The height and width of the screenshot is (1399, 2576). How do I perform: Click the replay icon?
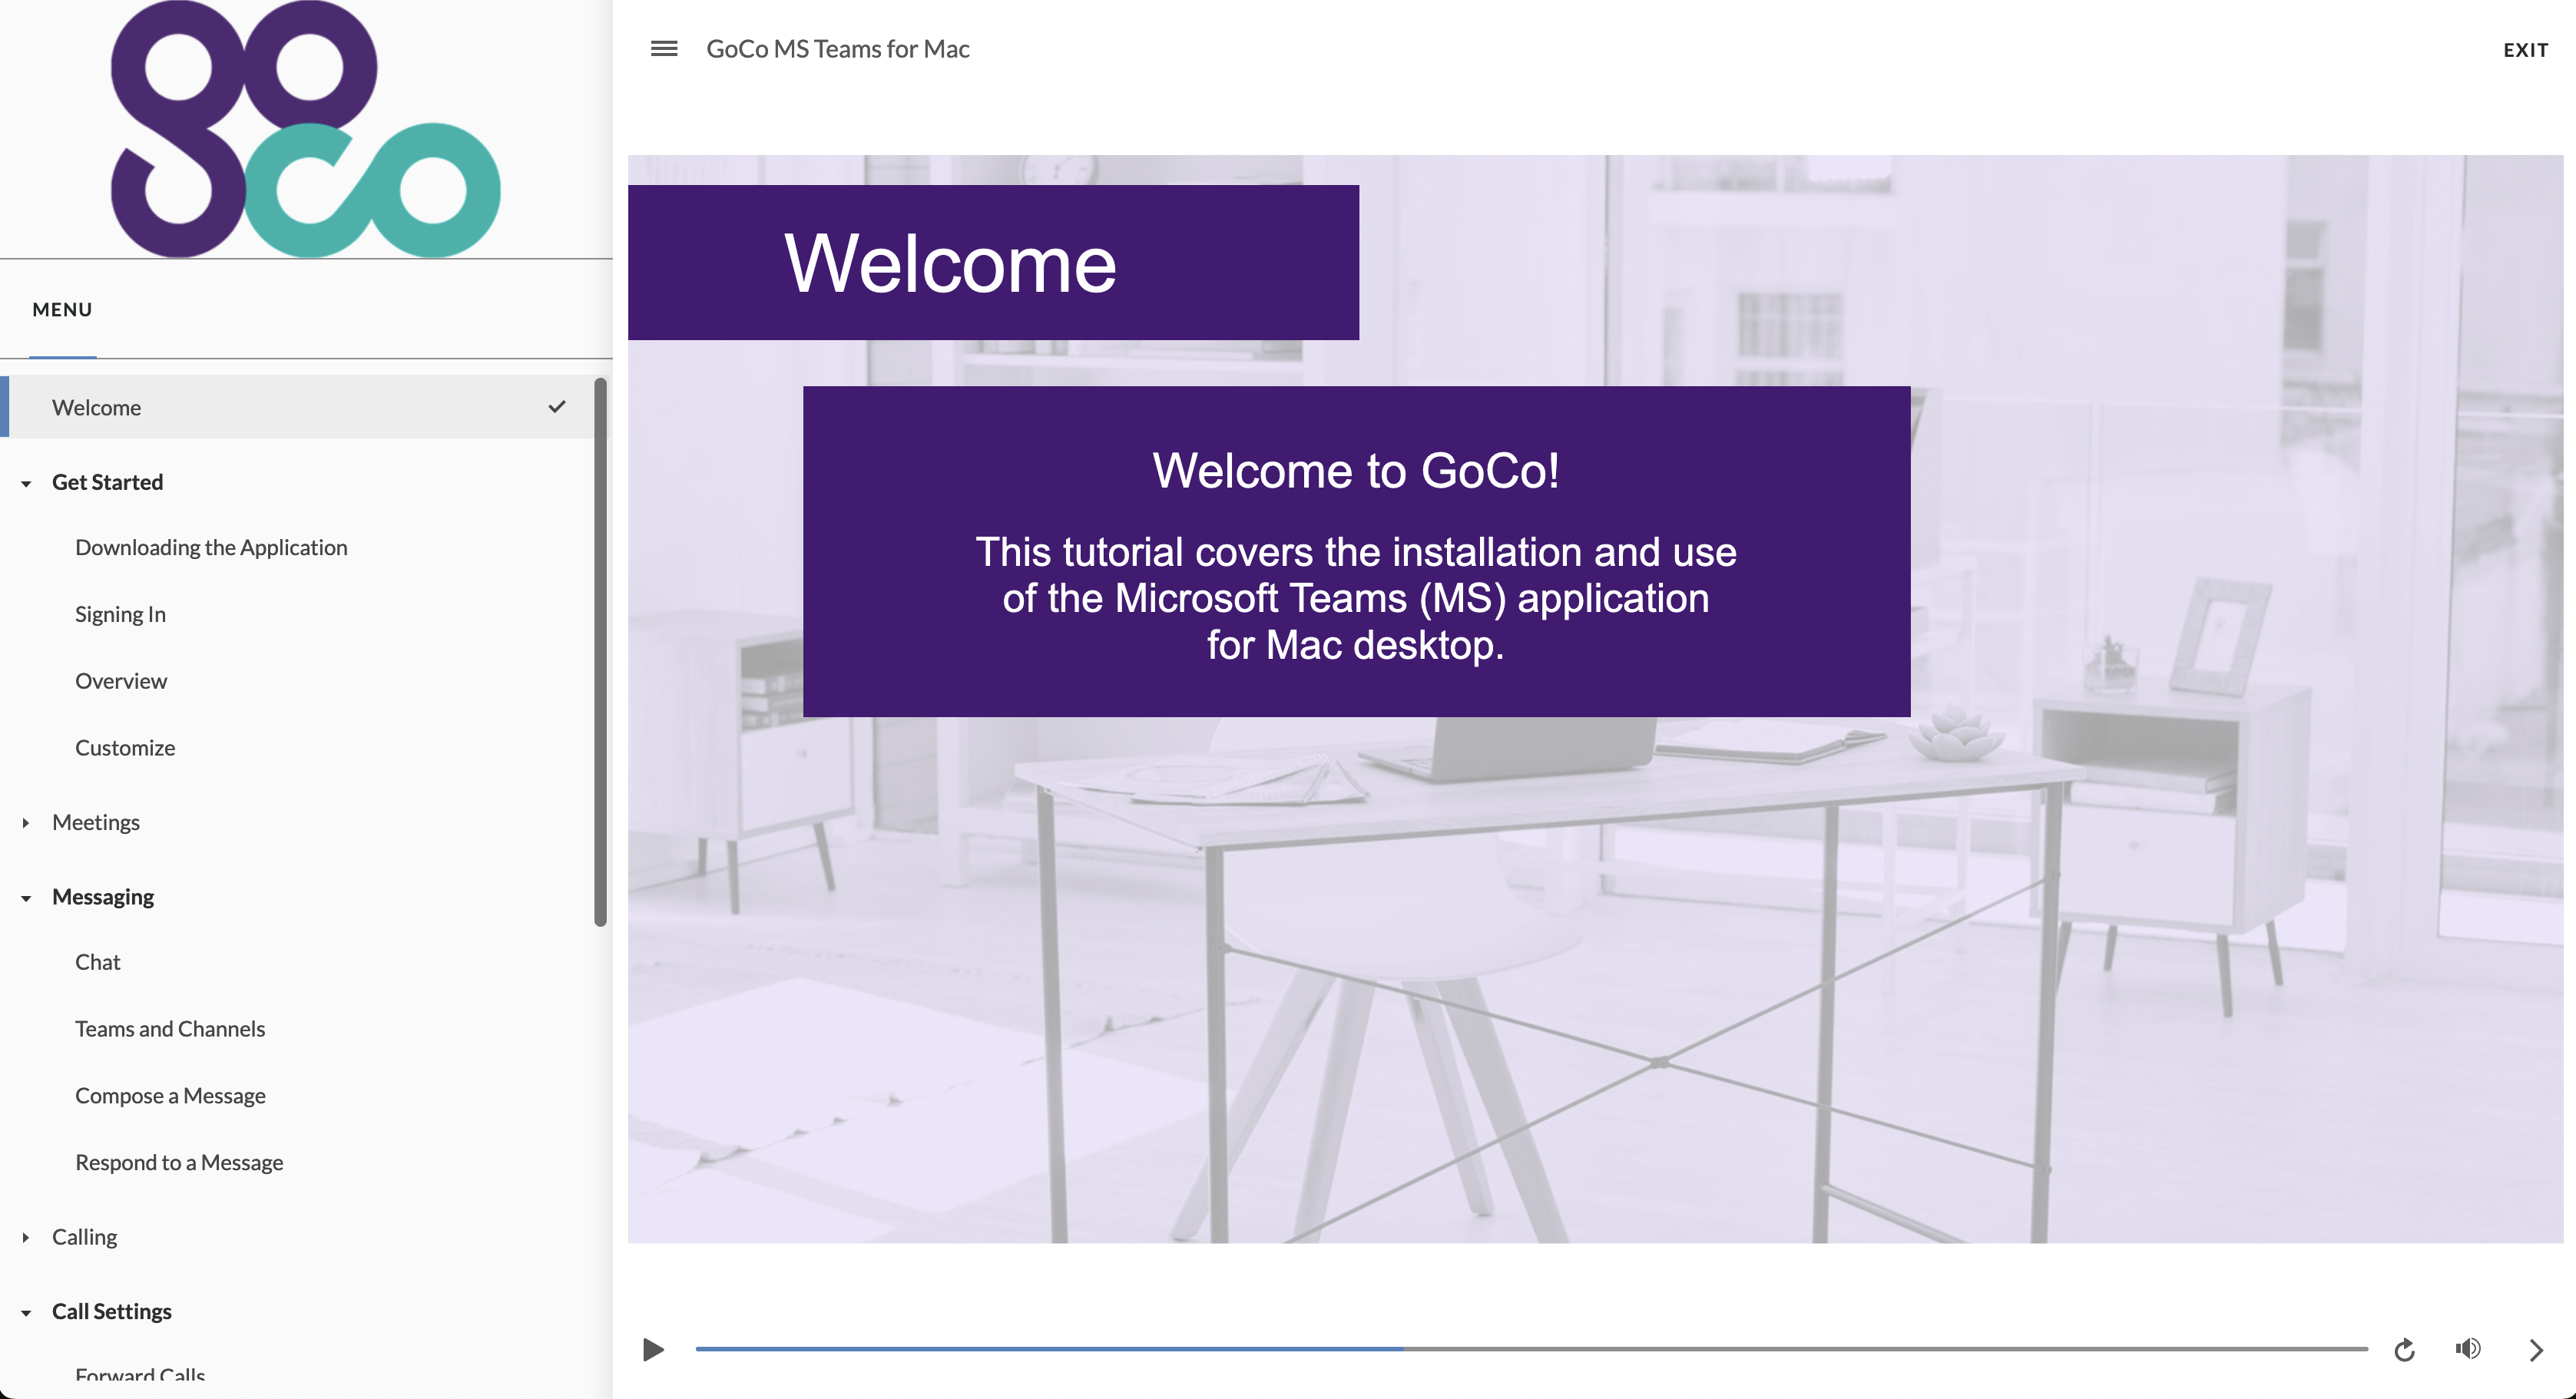(2405, 1349)
